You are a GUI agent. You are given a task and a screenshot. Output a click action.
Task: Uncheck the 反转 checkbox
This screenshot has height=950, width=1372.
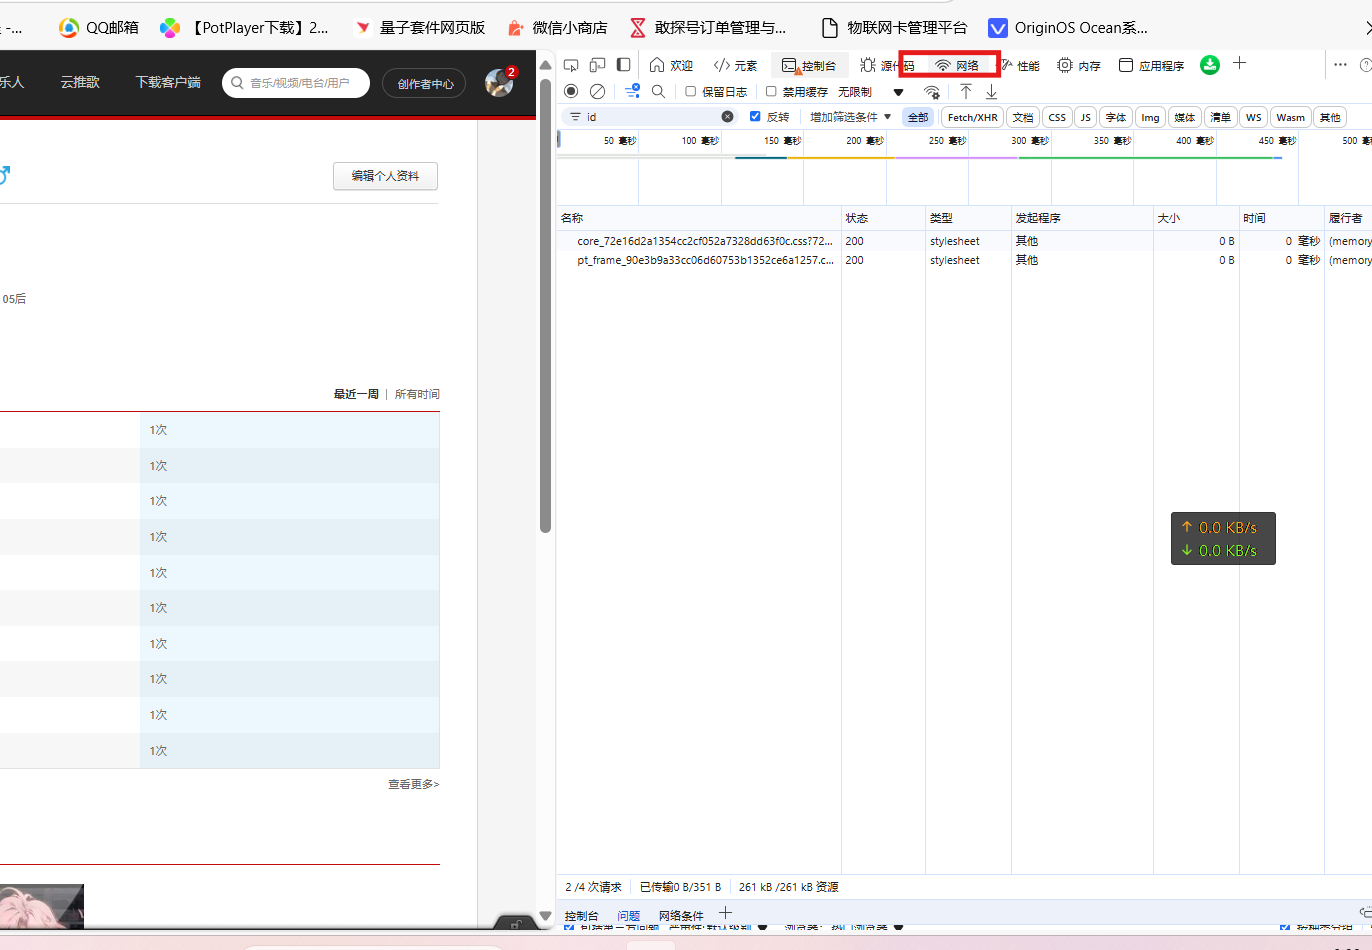[x=755, y=117]
